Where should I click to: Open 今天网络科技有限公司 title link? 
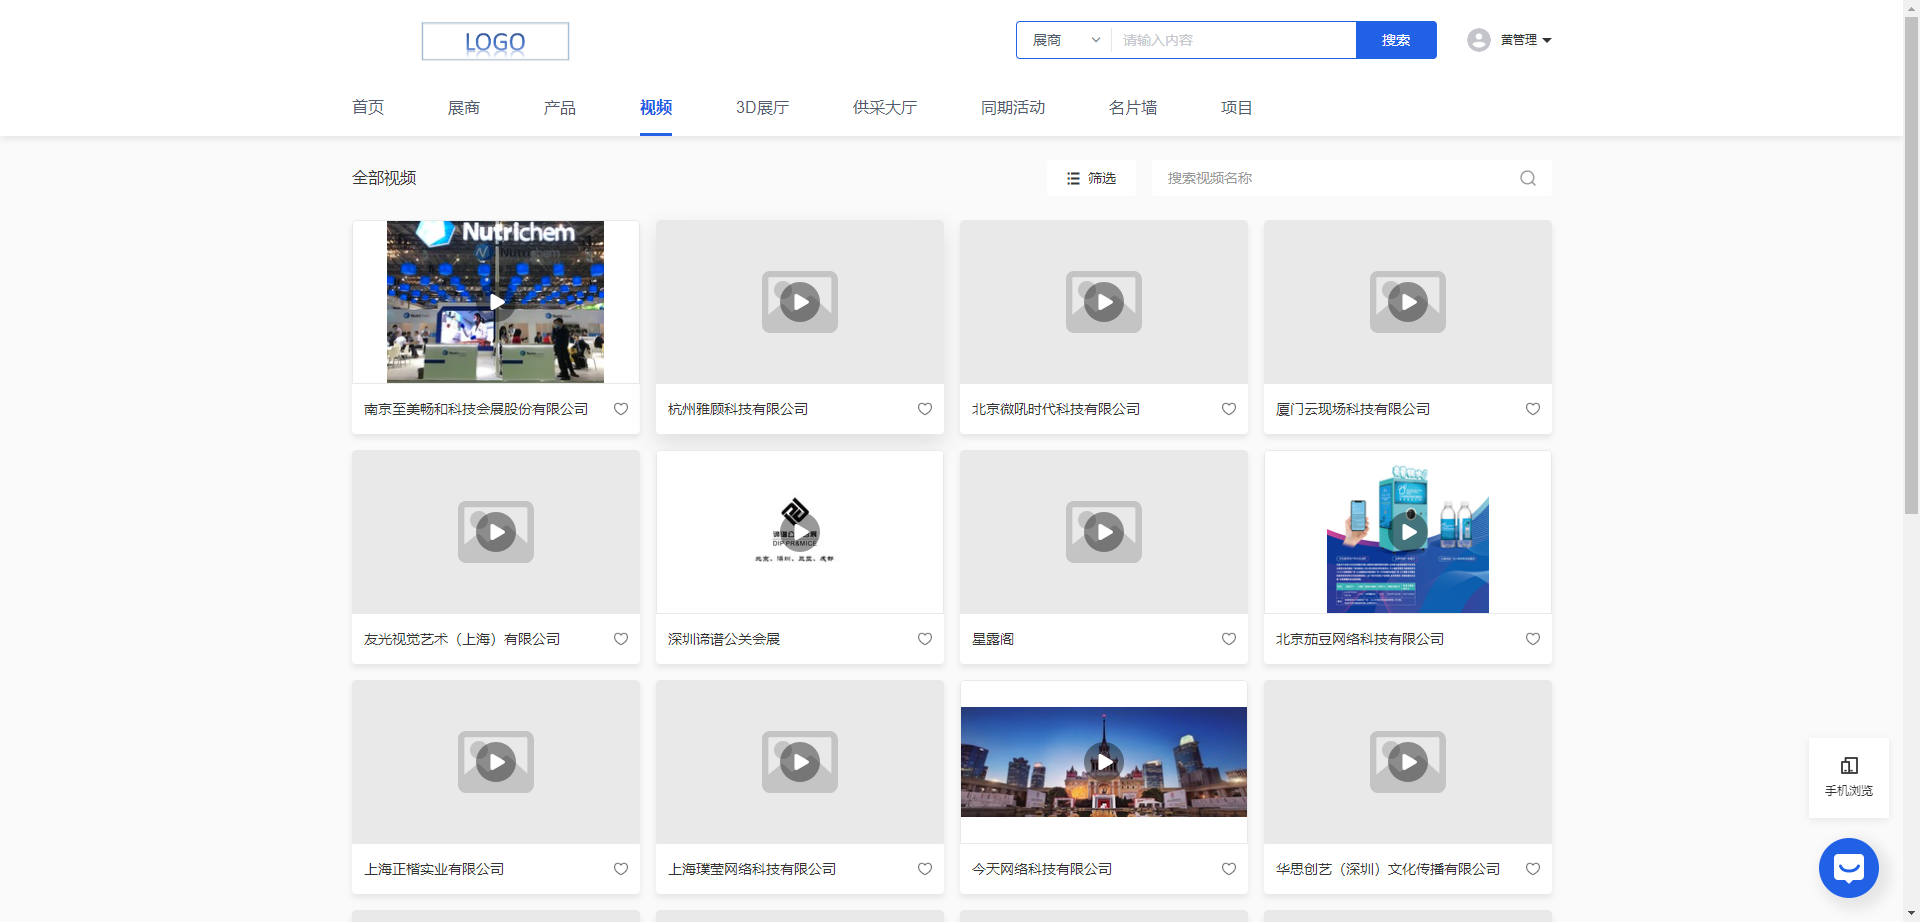(x=1042, y=869)
